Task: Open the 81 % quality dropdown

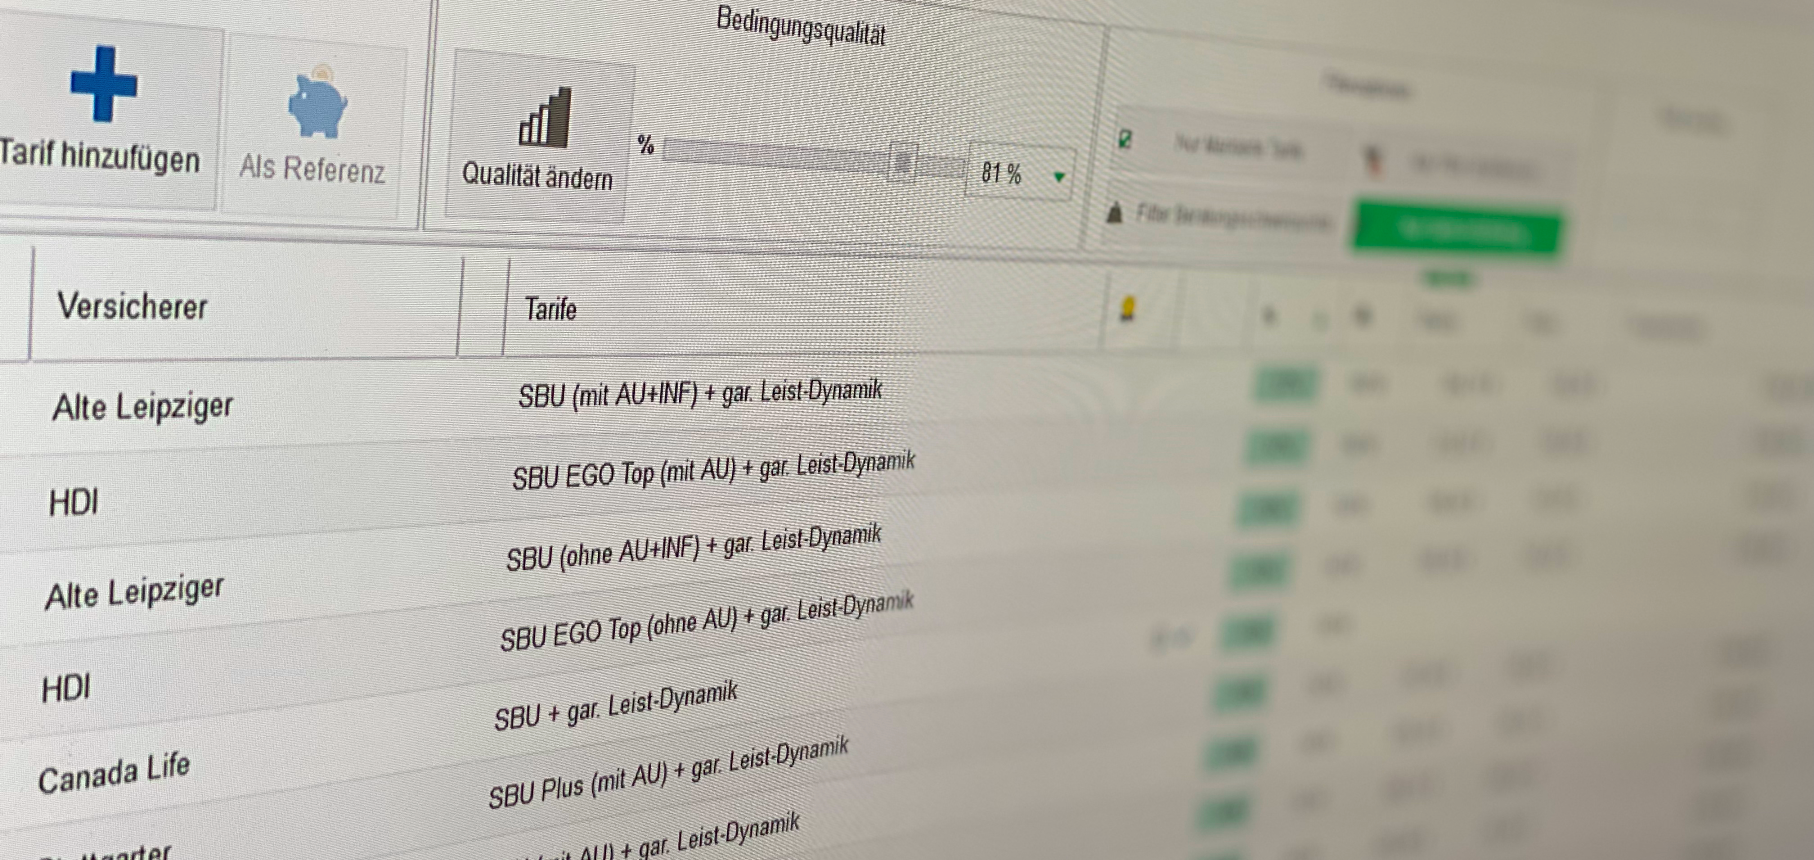Action: pyautogui.click(x=1060, y=177)
